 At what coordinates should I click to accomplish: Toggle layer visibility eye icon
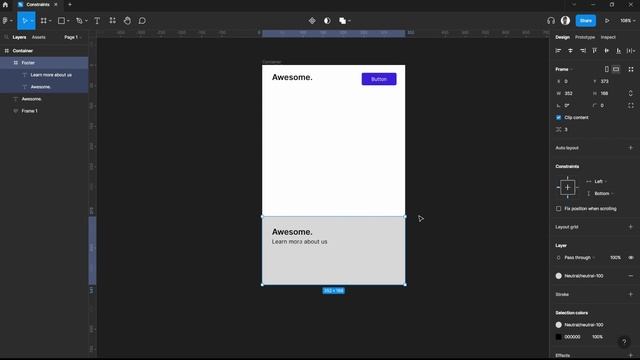click(x=631, y=258)
